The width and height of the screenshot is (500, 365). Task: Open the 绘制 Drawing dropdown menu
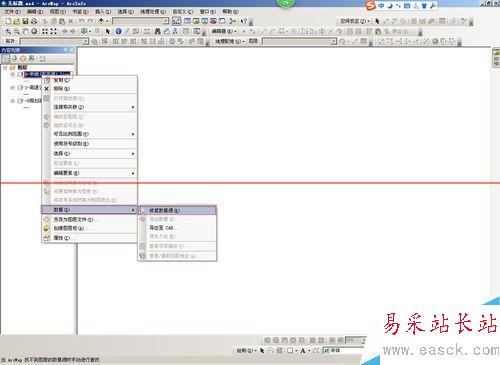click(246, 351)
